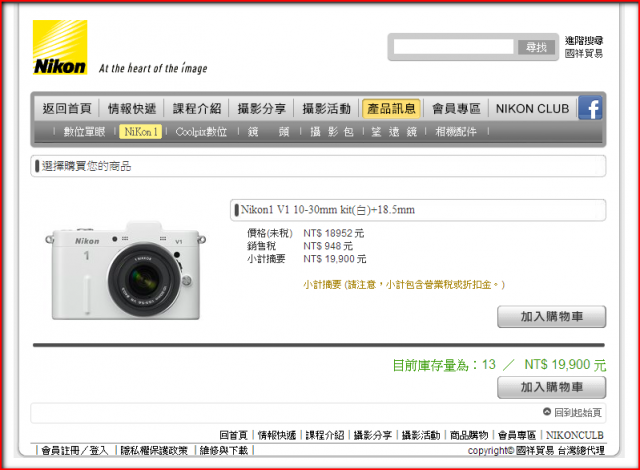Screen dimensions: 640x470
Task: Click 加入購物車 button below stock total
Action: 551,387
